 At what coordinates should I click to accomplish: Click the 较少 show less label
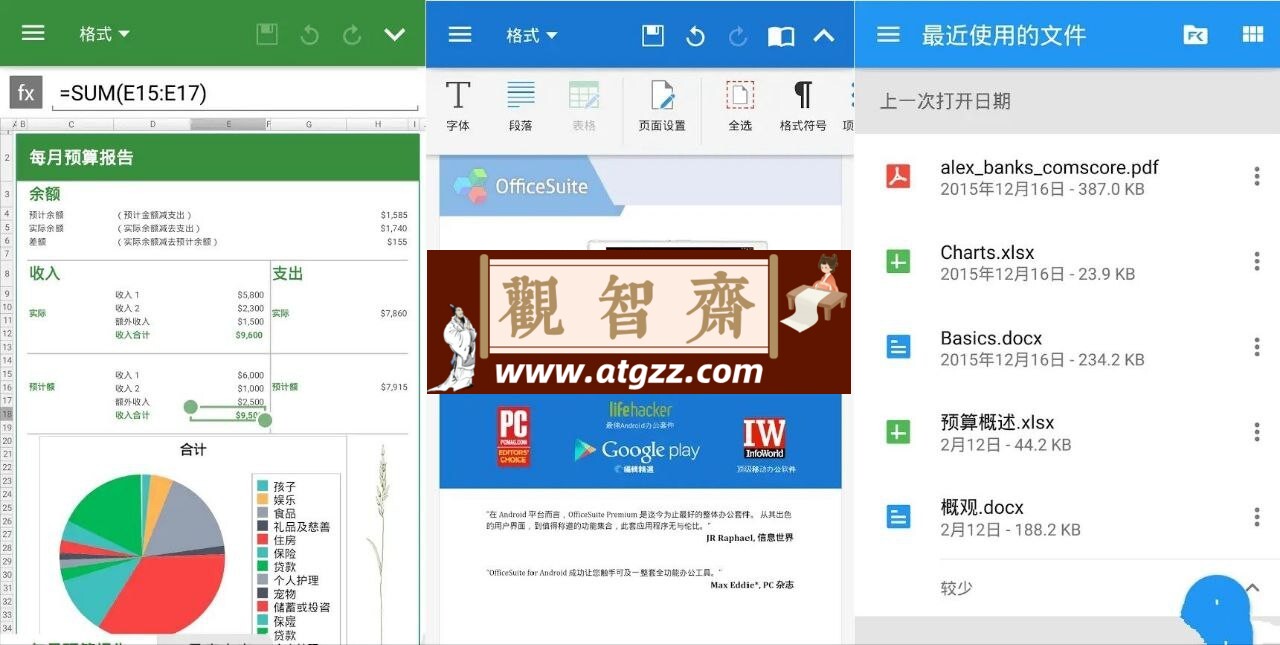pyautogui.click(x=956, y=588)
